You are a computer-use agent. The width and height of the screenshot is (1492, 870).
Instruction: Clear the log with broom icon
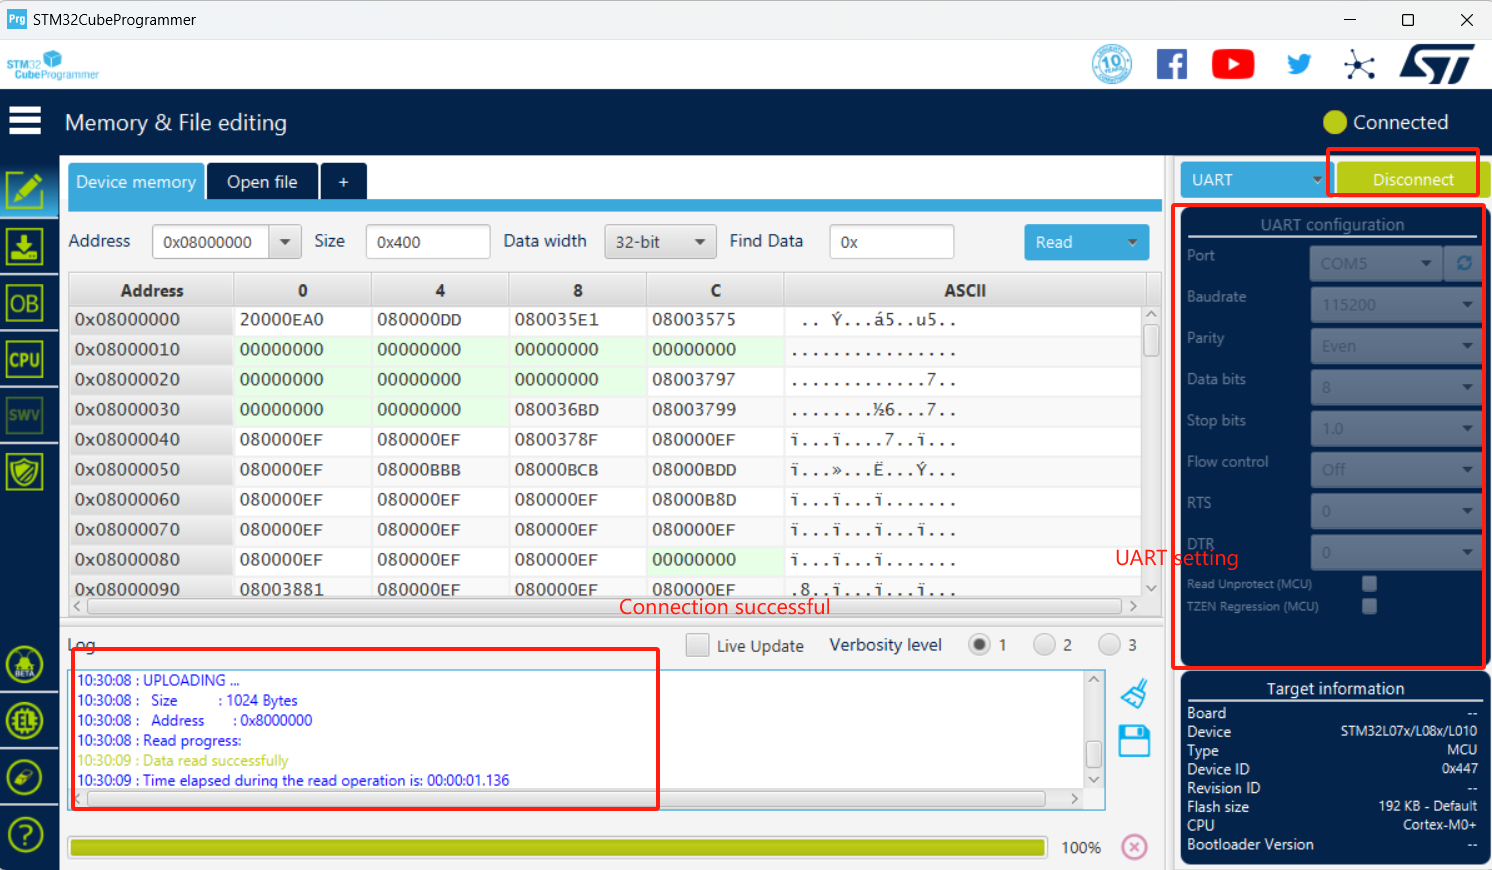tap(1134, 693)
